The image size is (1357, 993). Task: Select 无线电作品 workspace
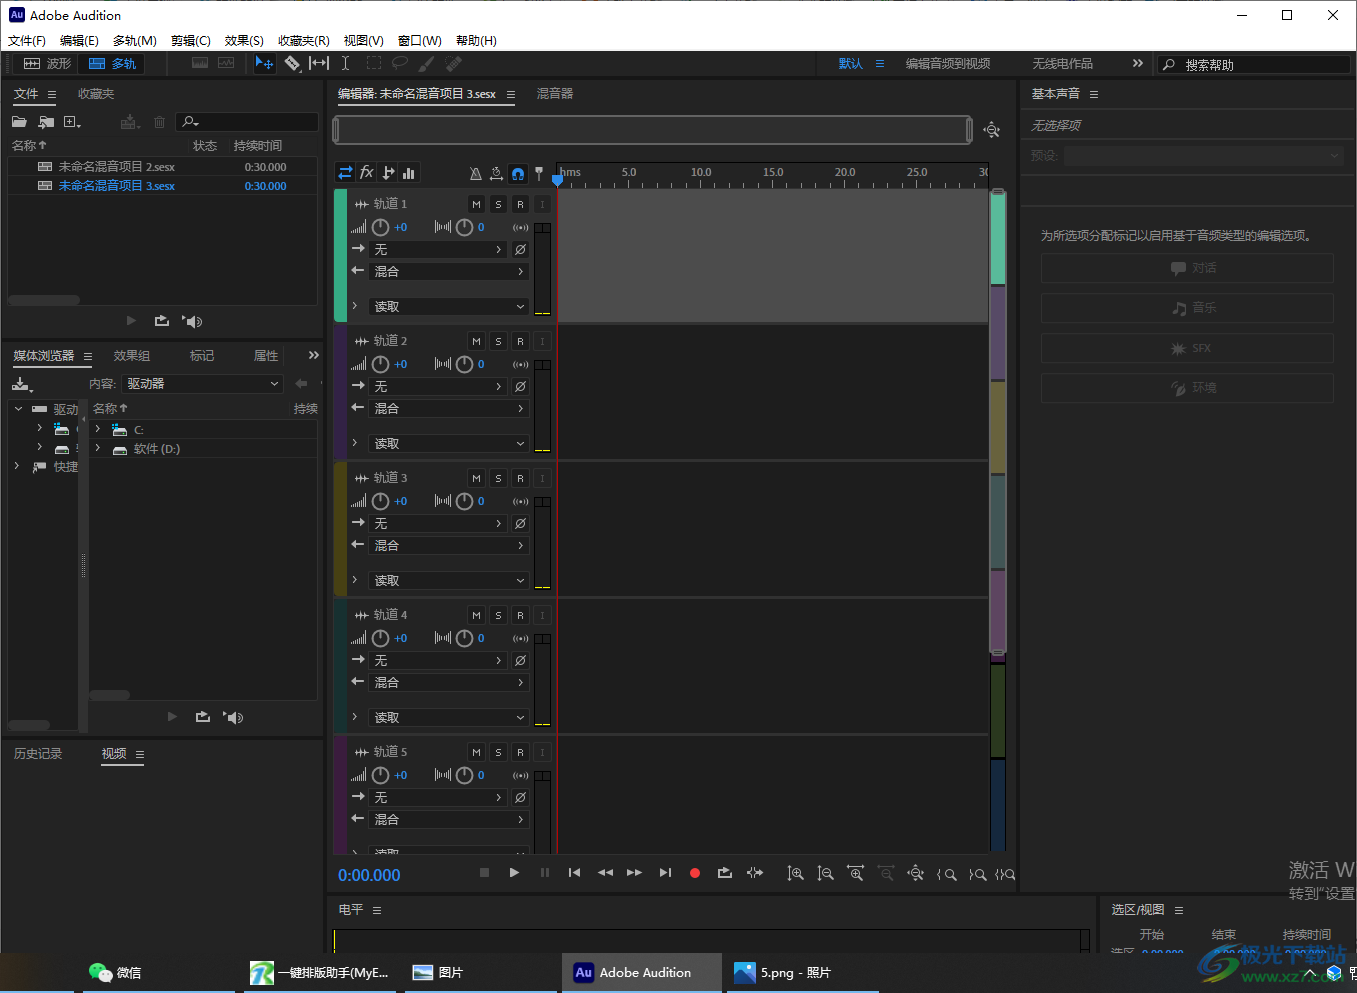tap(1062, 63)
